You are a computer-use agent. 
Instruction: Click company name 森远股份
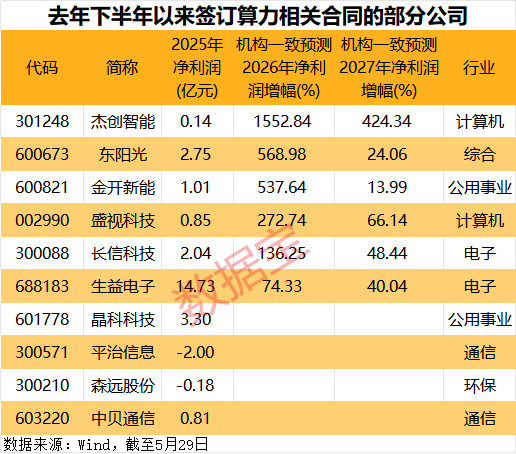coord(123,385)
